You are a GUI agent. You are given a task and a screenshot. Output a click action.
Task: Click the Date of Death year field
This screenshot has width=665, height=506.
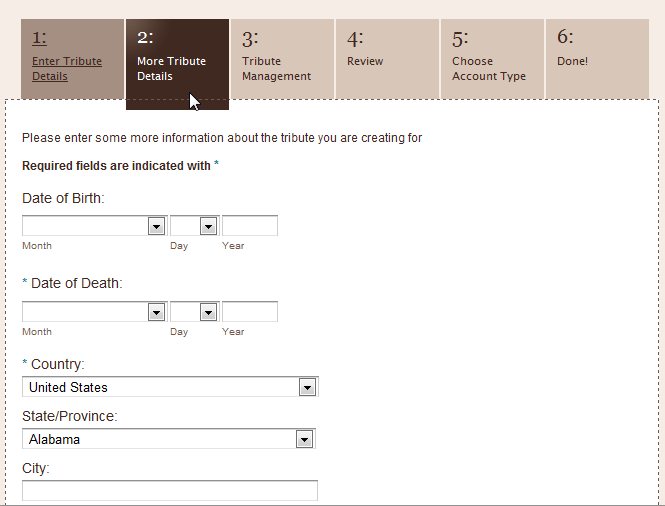point(250,312)
